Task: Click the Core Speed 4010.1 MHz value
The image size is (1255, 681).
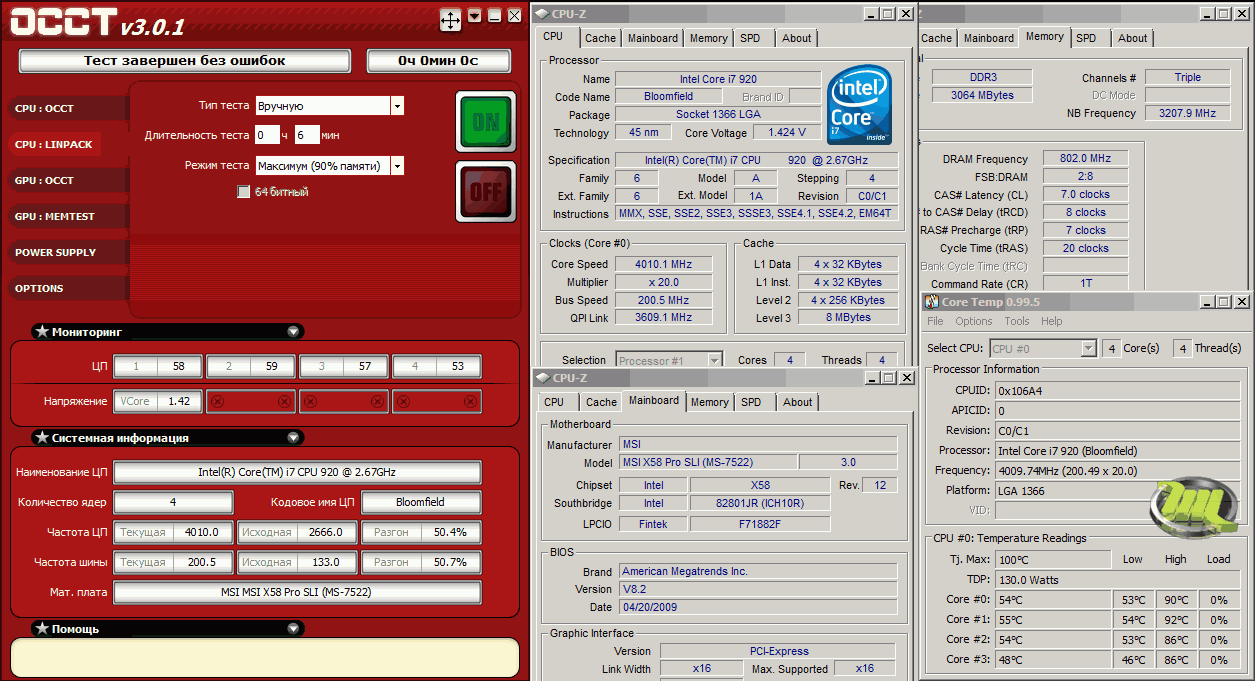Action: tap(663, 264)
